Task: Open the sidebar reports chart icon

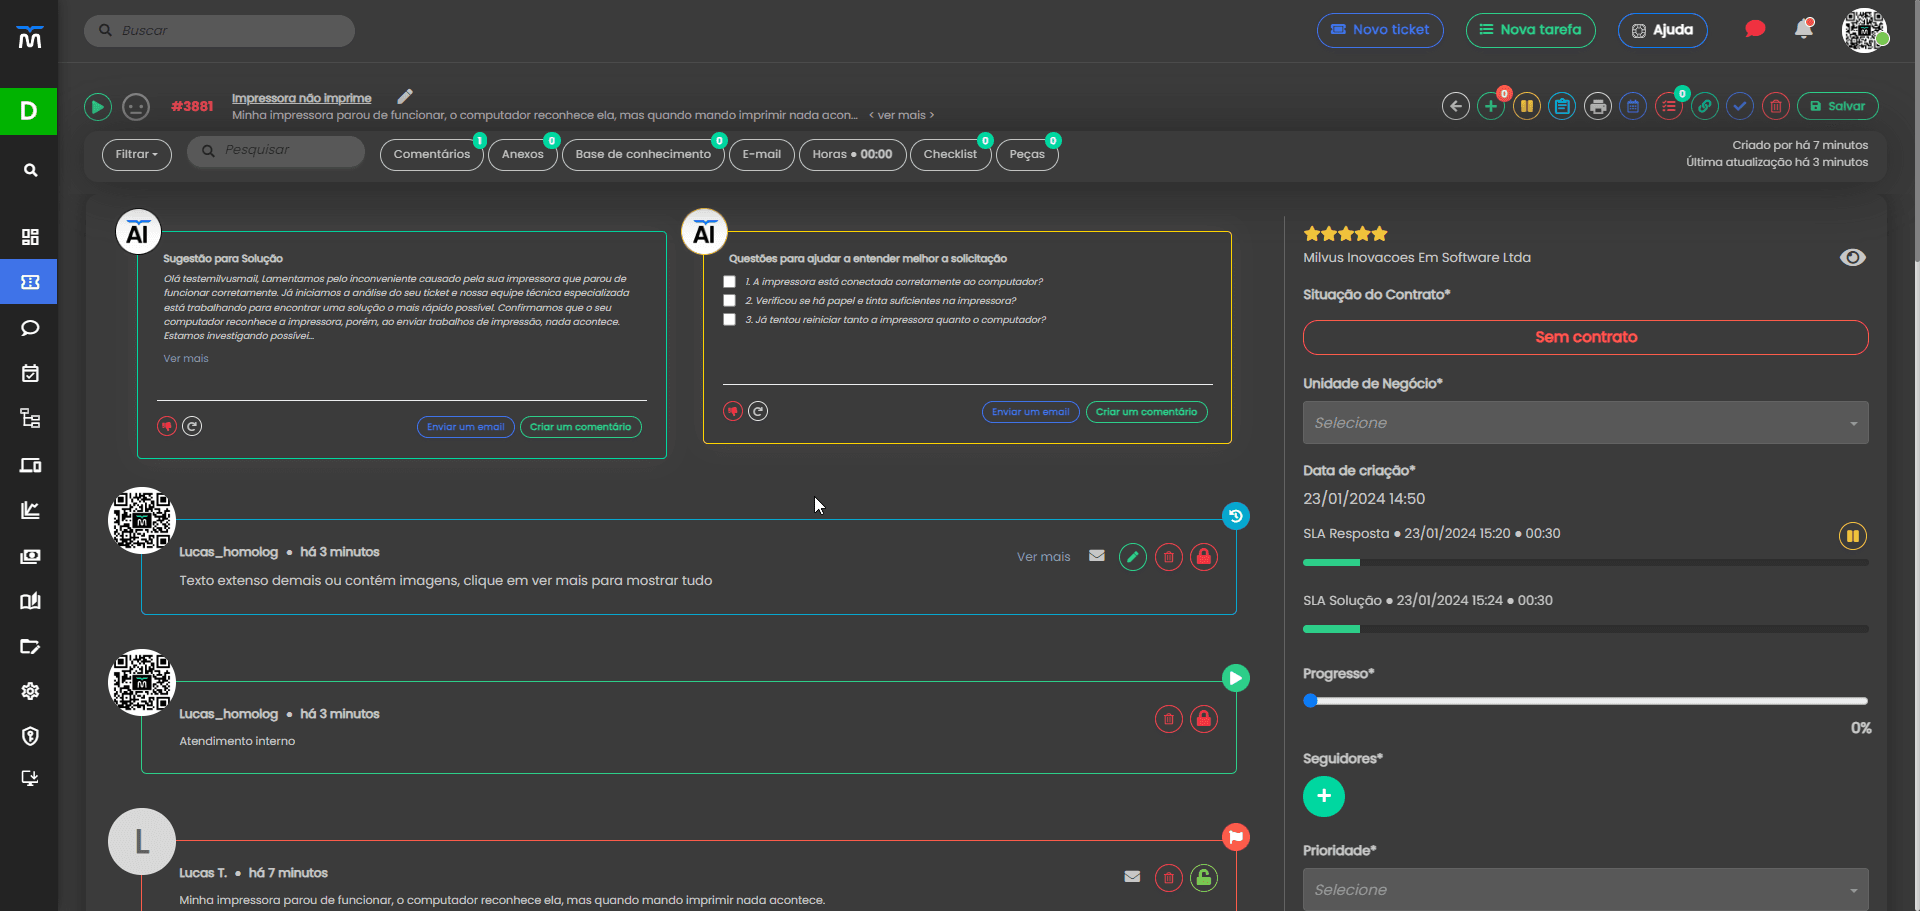Action: click(30, 510)
